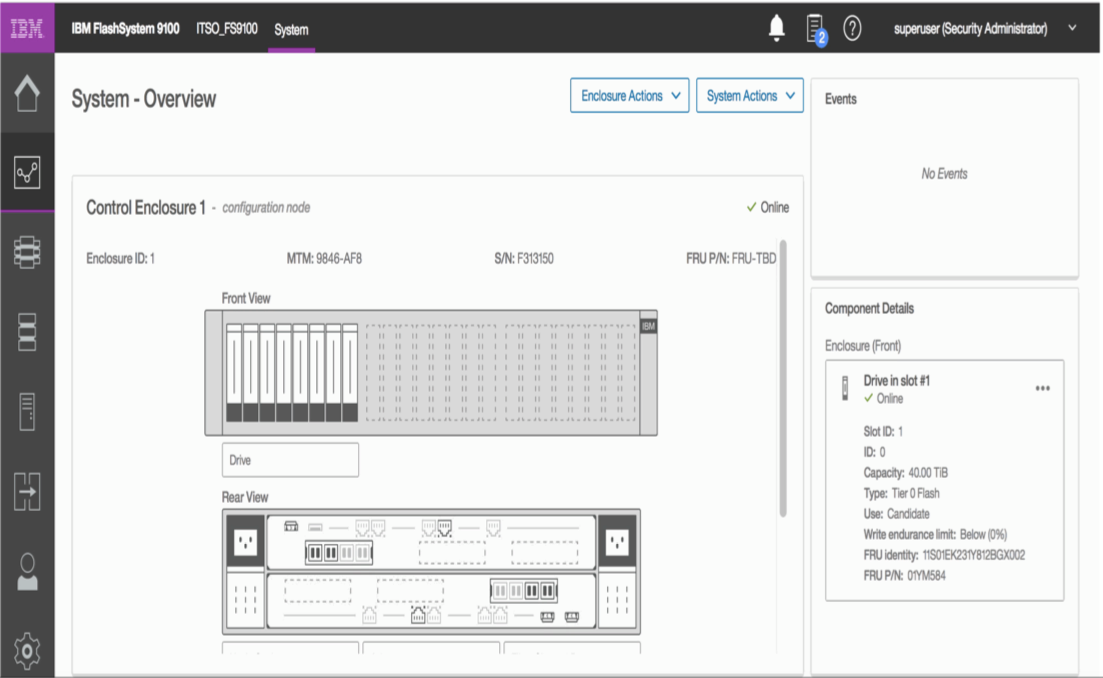
Task: Select lower canister adapter card ports
Action: point(523,591)
